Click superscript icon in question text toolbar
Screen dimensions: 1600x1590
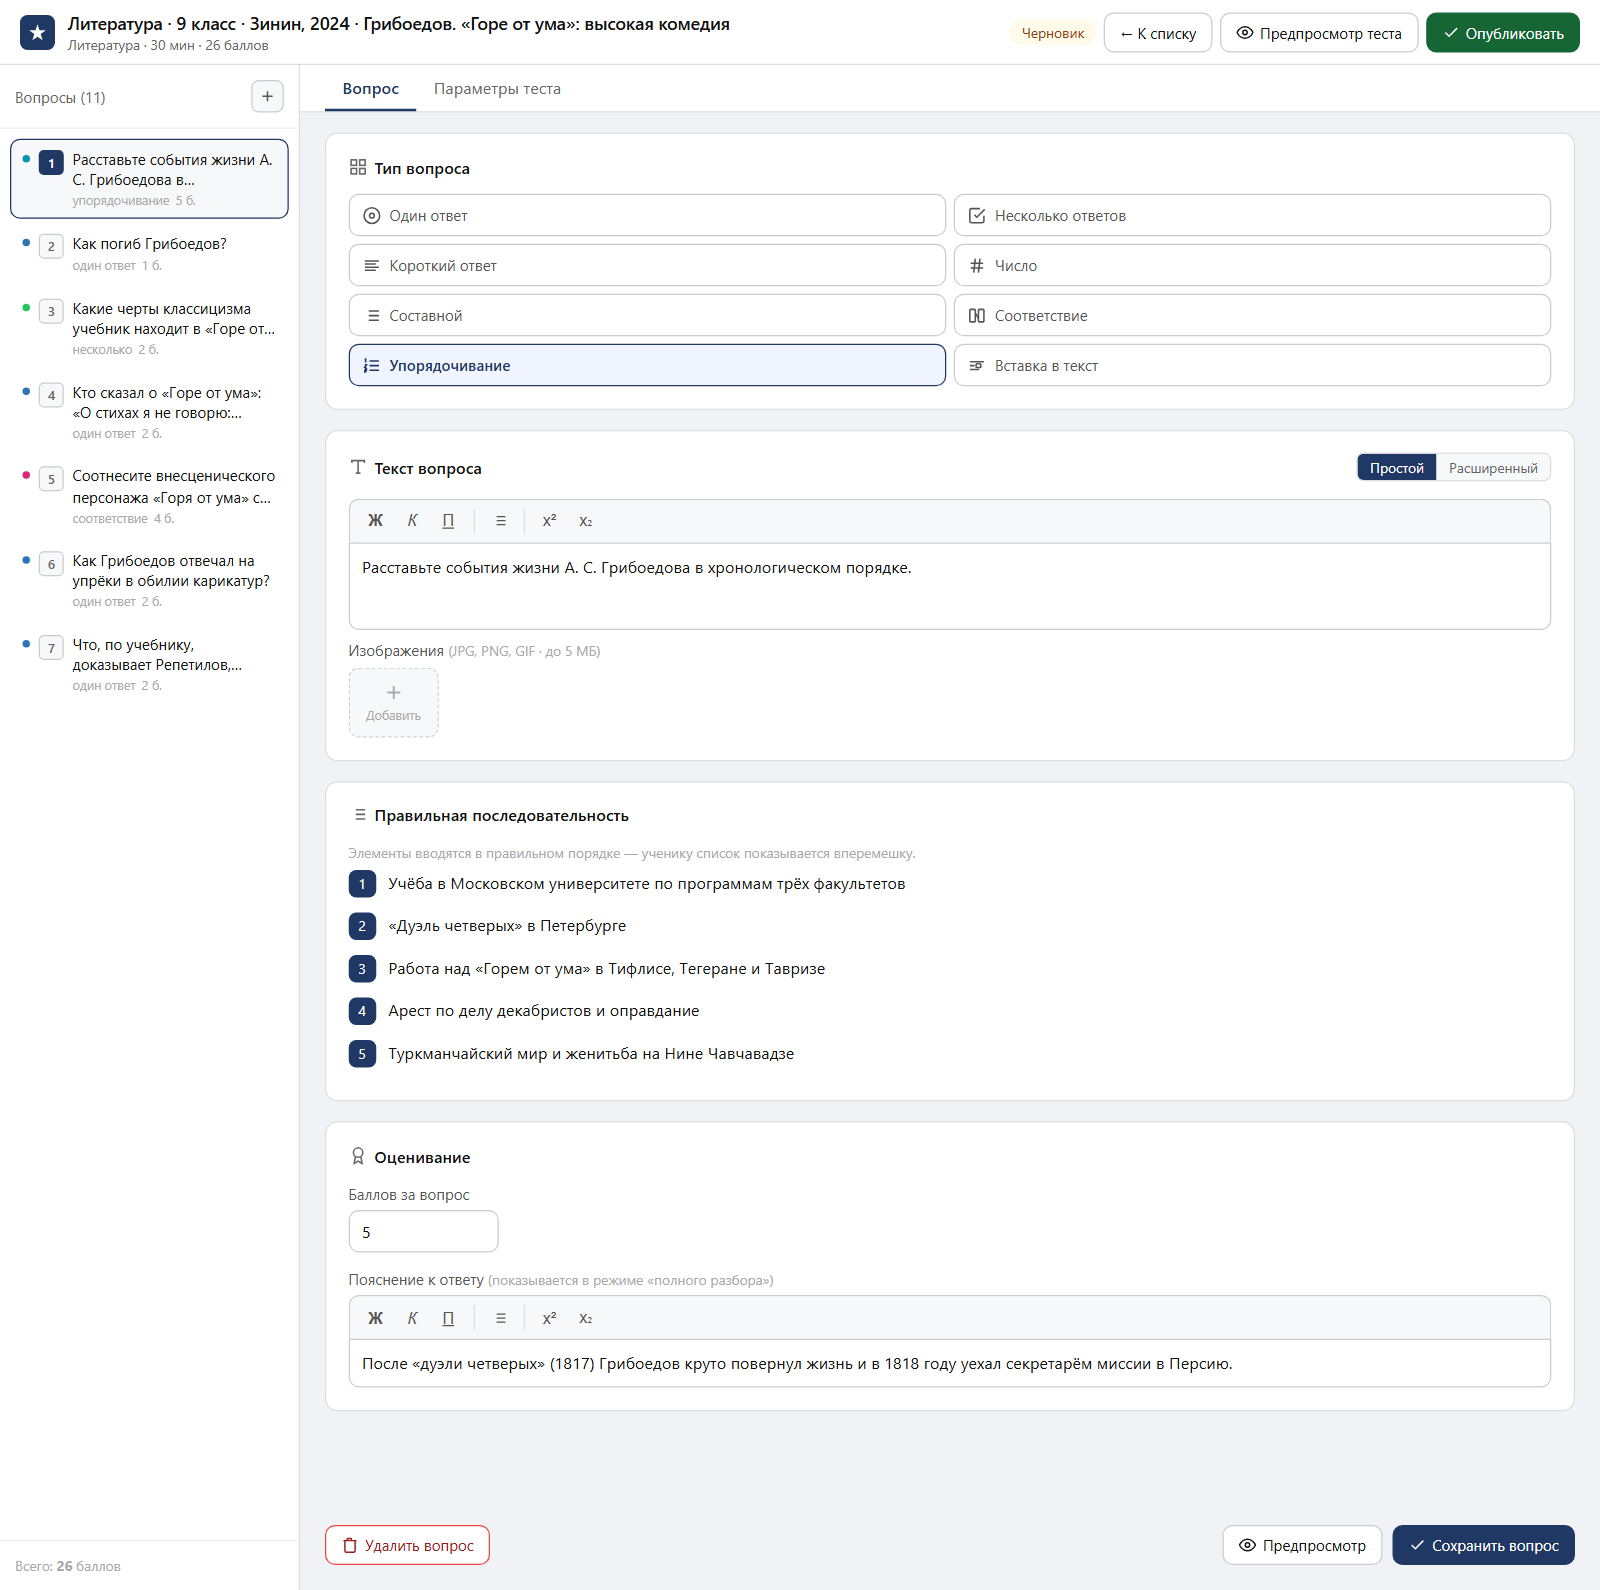549,521
